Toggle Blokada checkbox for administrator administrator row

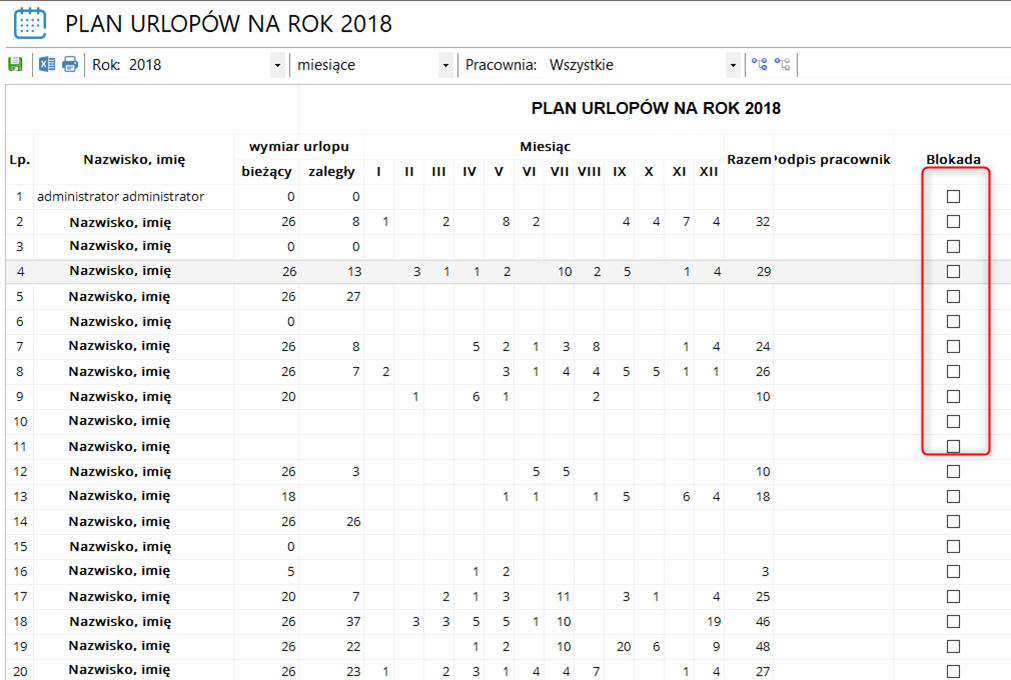(x=953, y=197)
